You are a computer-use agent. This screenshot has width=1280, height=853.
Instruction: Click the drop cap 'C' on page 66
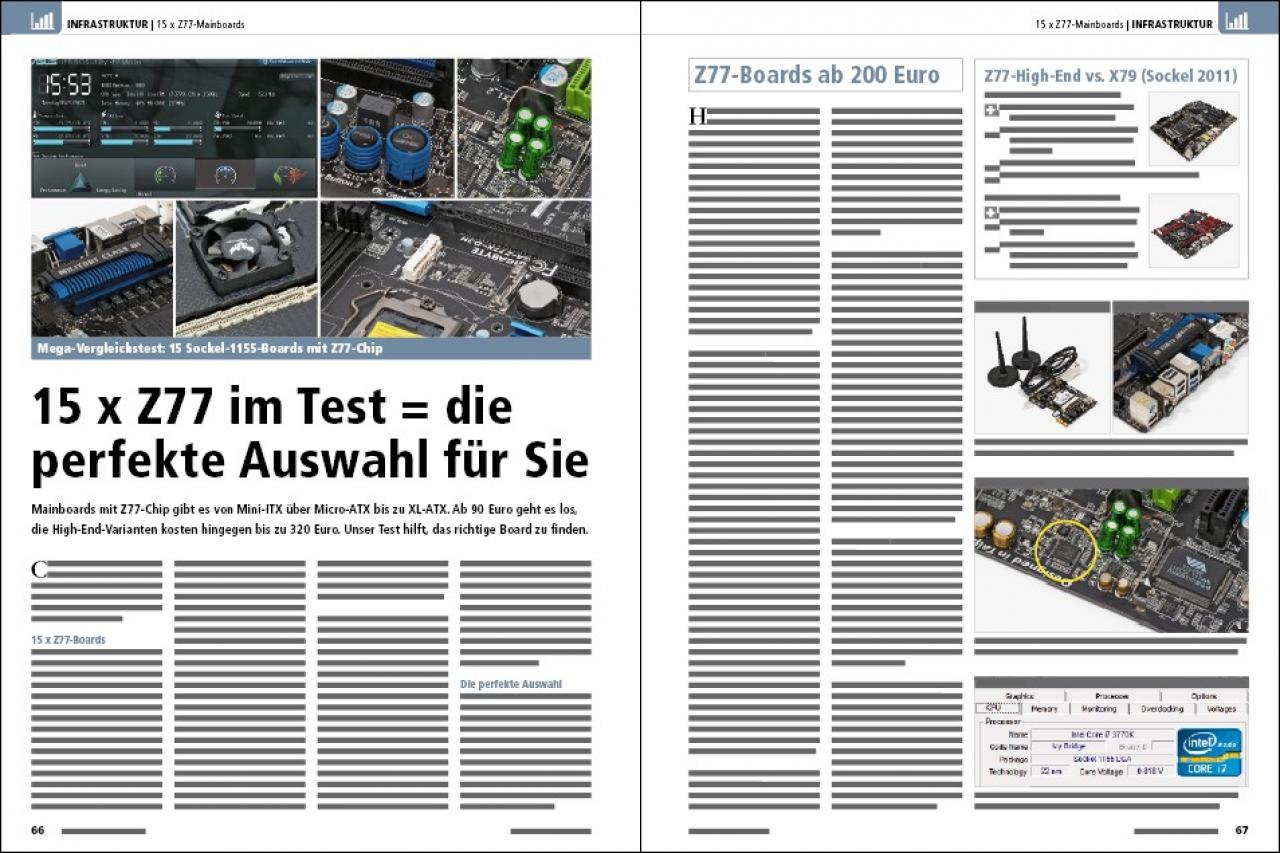click(40, 570)
